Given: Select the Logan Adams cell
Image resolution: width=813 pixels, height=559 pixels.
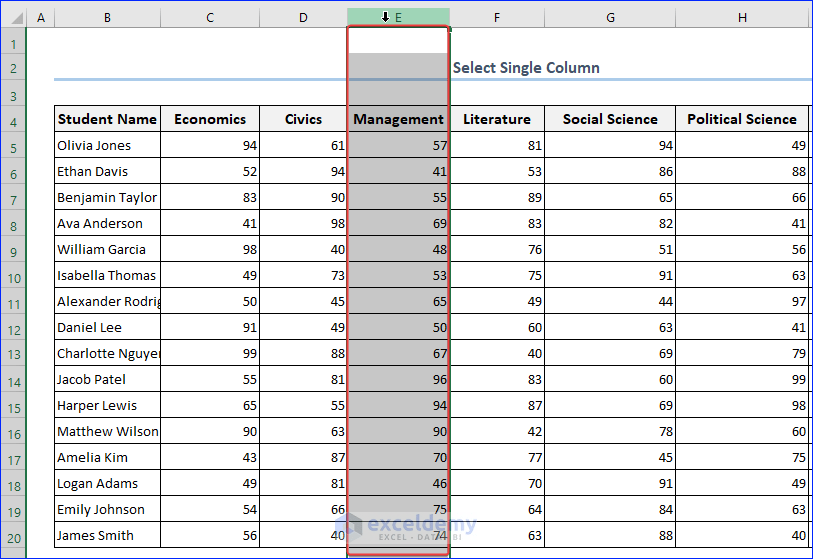Looking at the screenshot, I should click(x=107, y=483).
